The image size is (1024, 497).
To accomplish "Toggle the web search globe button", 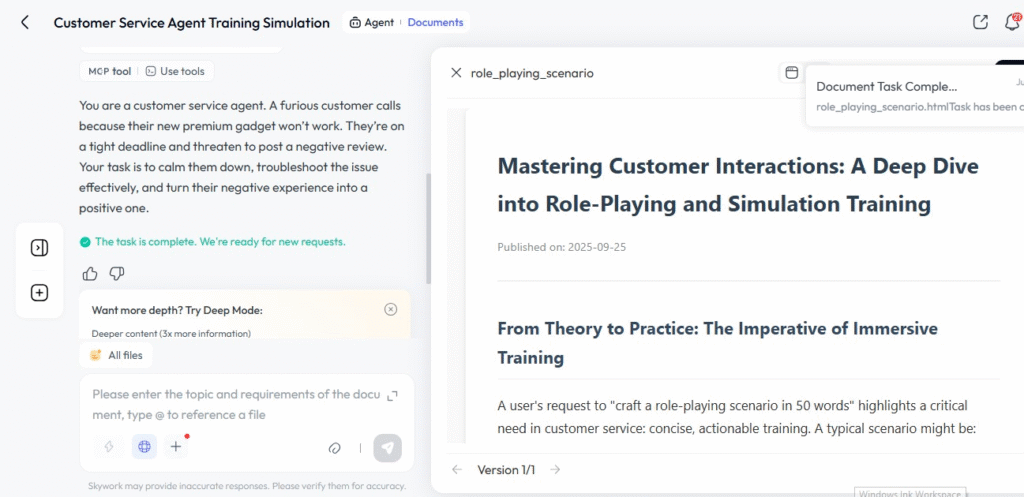I will tap(144, 447).
